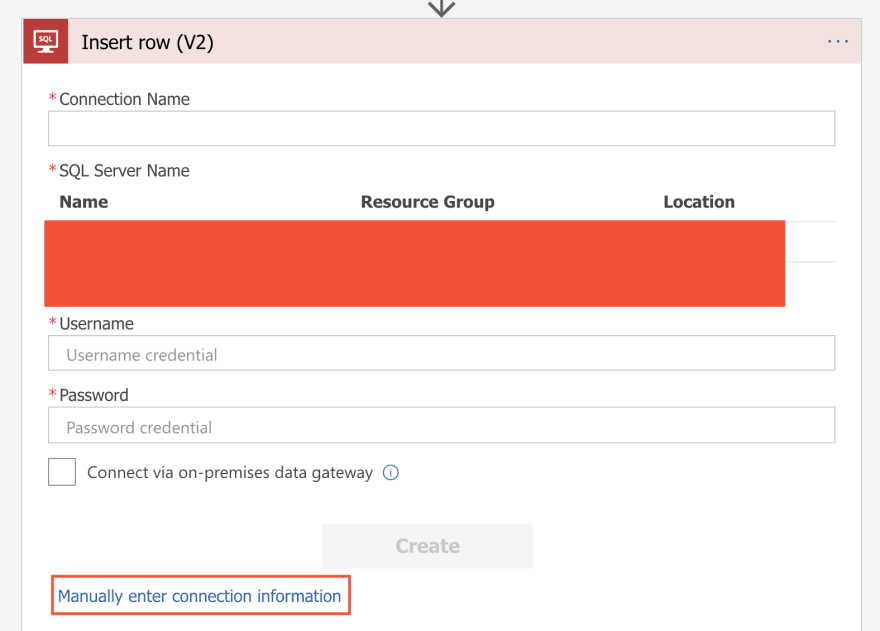This screenshot has width=880, height=631.
Task: Click the Create button
Action: click(x=428, y=546)
